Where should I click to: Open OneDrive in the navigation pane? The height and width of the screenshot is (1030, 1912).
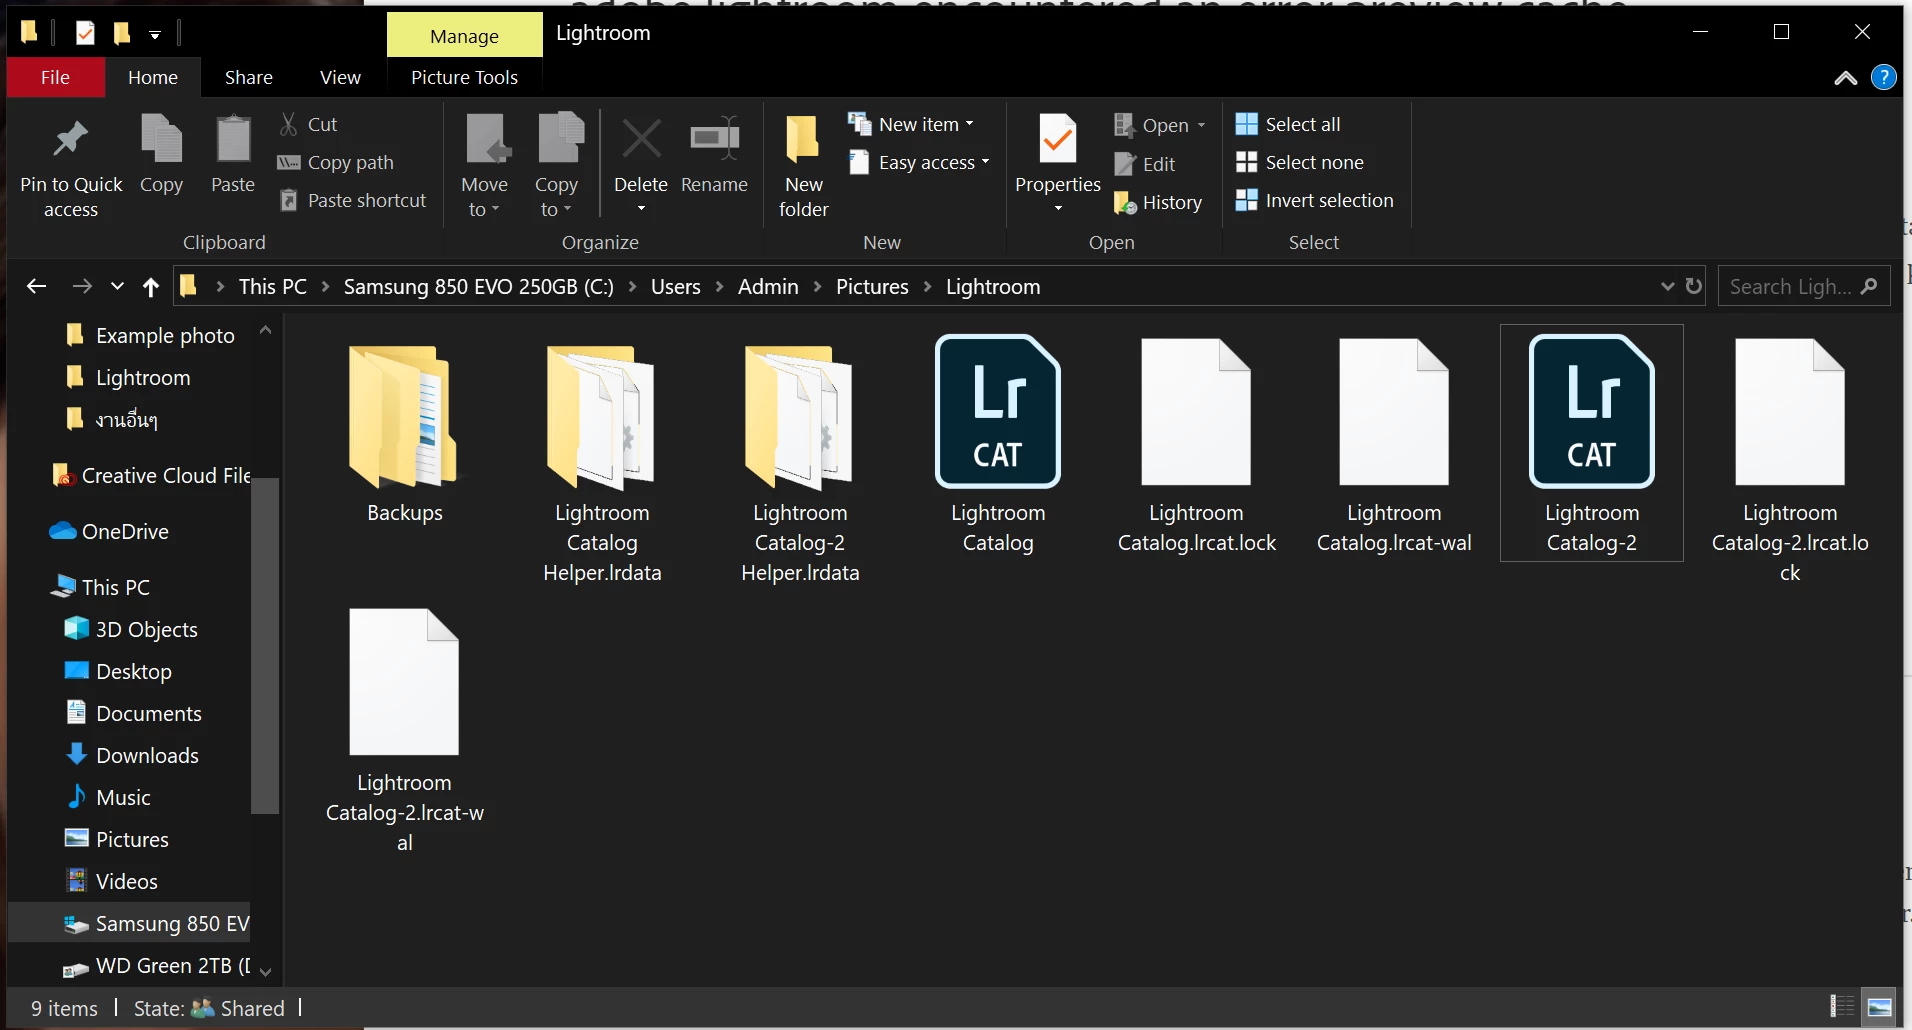(x=110, y=531)
